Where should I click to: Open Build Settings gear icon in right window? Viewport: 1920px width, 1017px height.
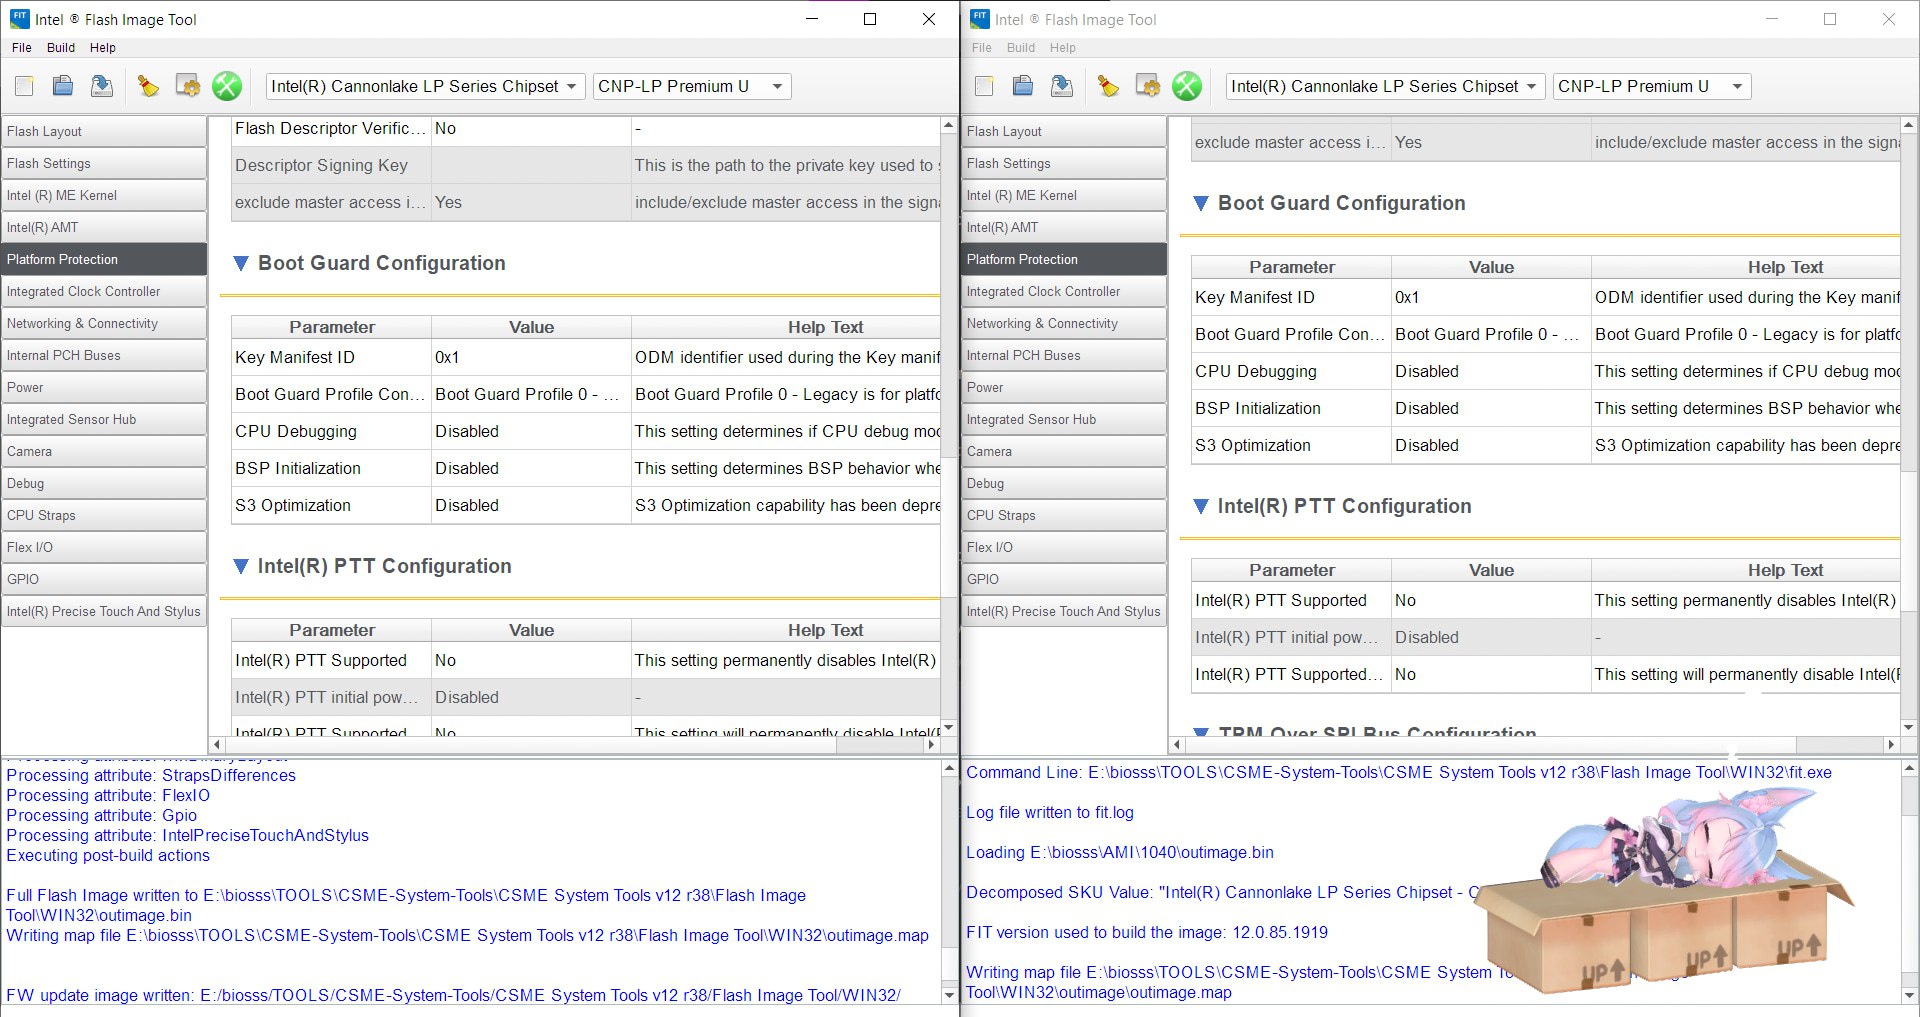pyautogui.click(x=1148, y=86)
